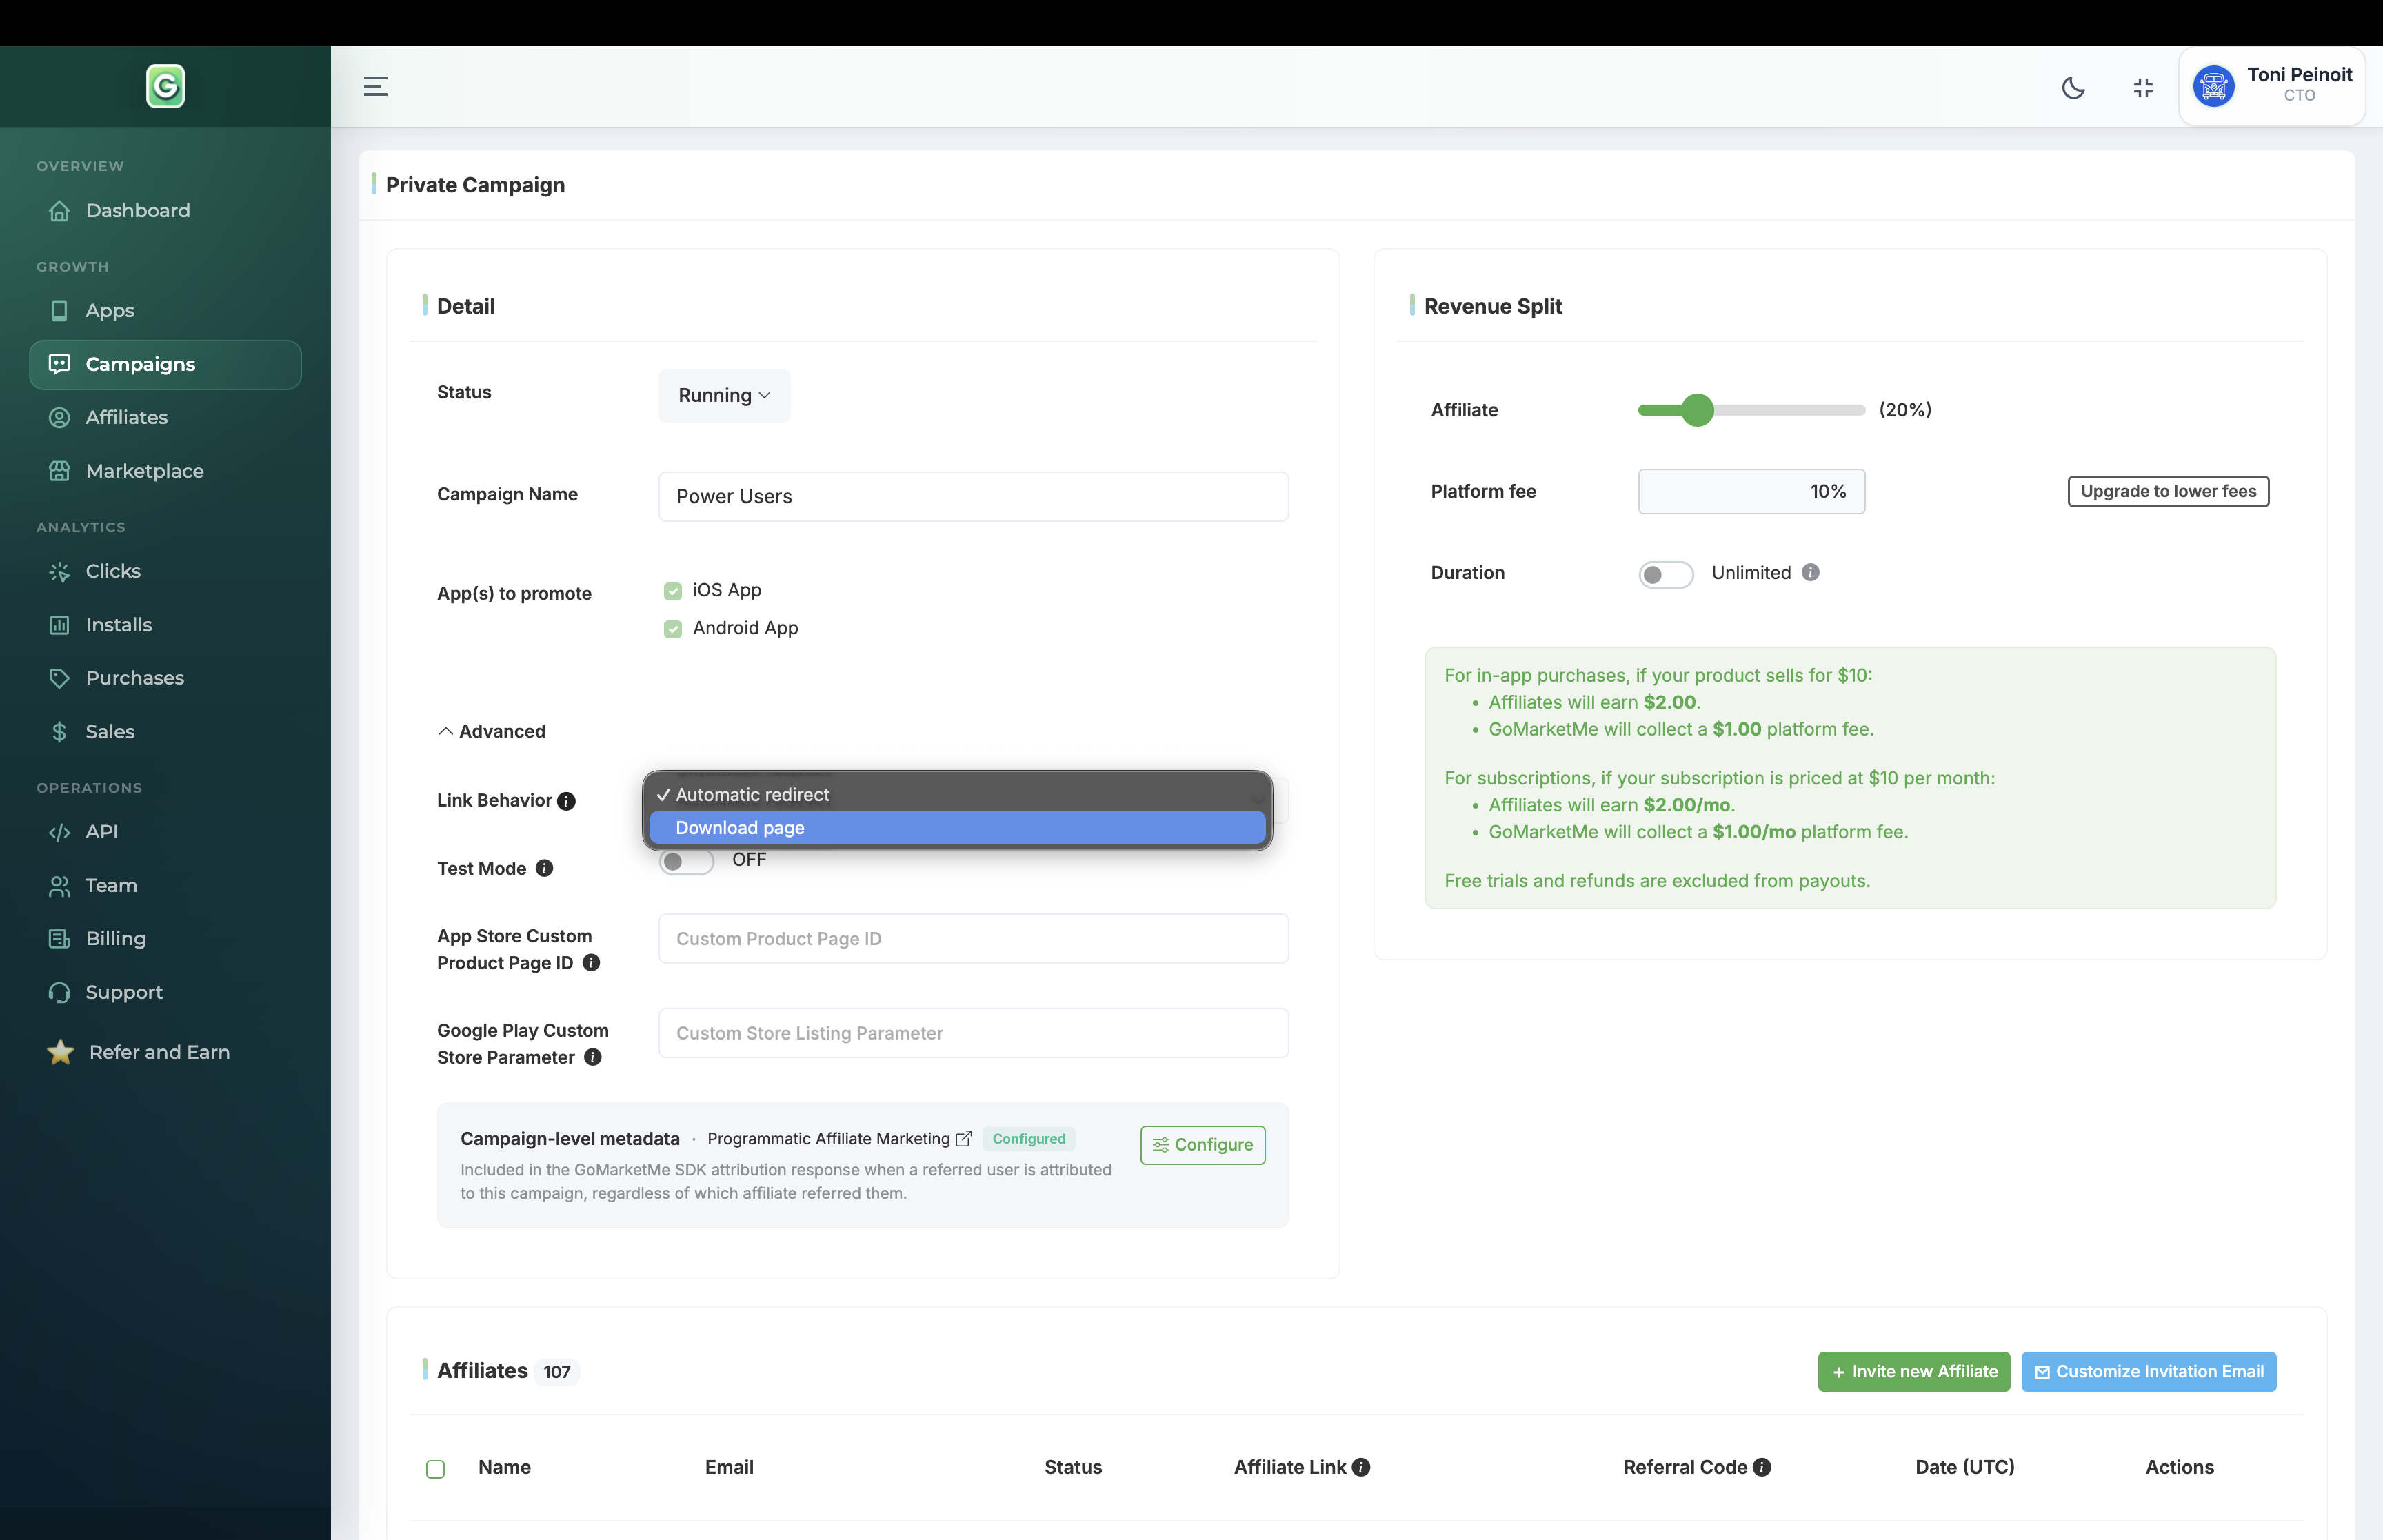
Task: Show App Store Custom Product Page ID info
Action: point(591,963)
